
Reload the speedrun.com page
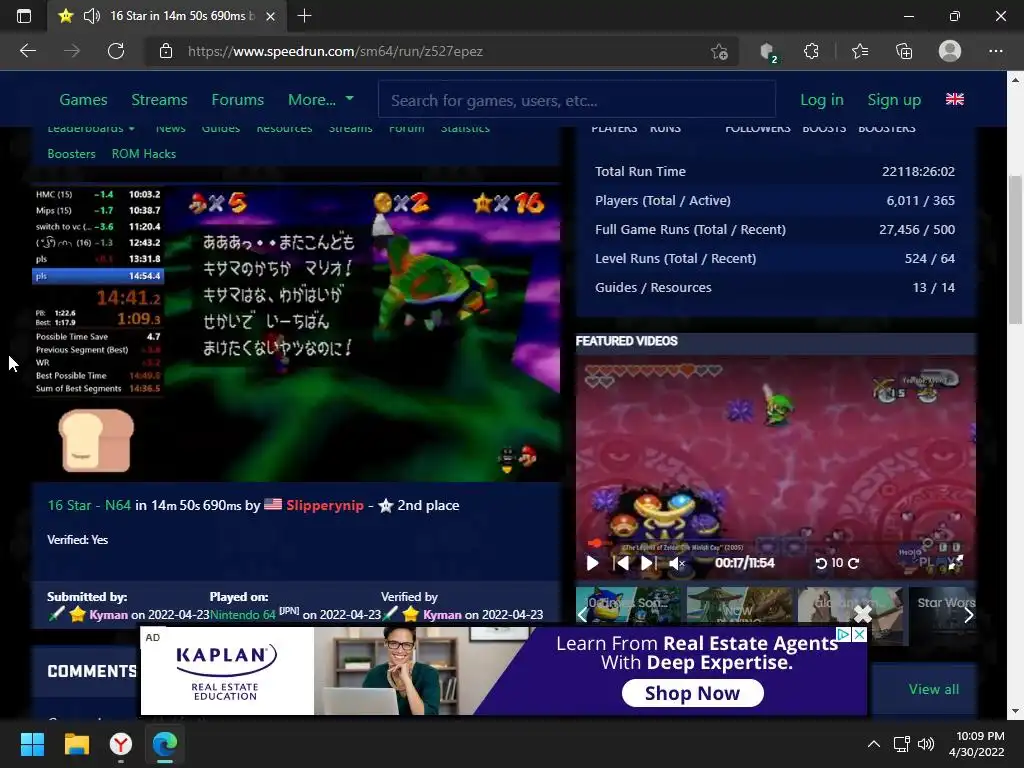116,51
